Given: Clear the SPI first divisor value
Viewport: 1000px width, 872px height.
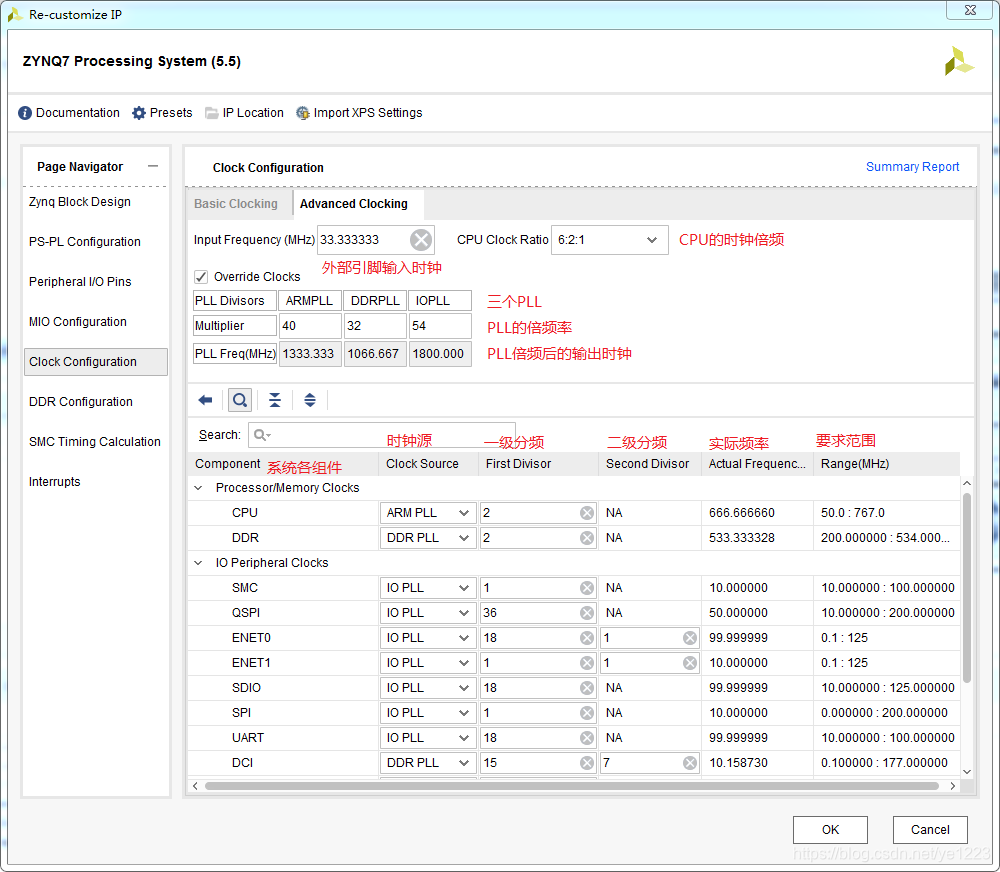Looking at the screenshot, I should (x=587, y=713).
